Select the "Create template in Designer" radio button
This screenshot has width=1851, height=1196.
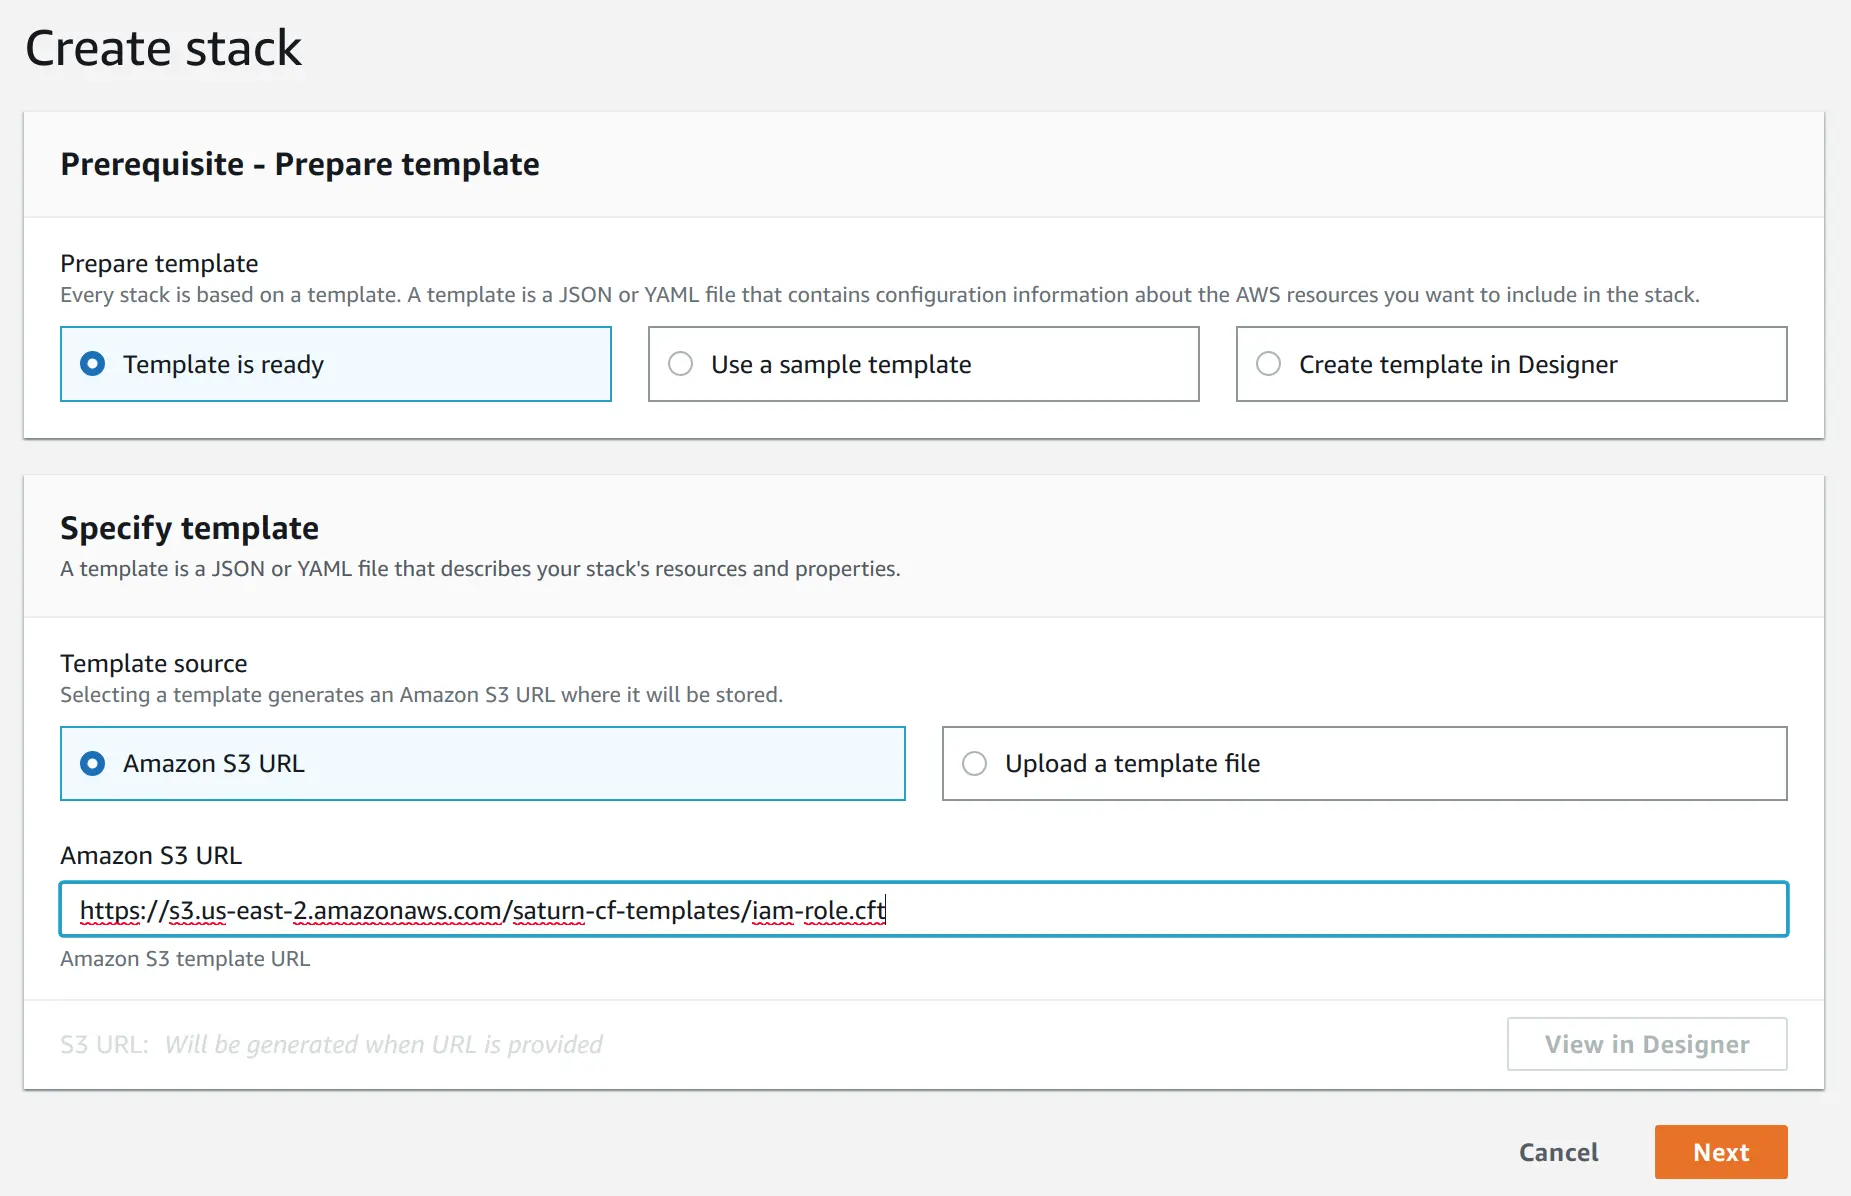pyautogui.click(x=1269, y=364)
